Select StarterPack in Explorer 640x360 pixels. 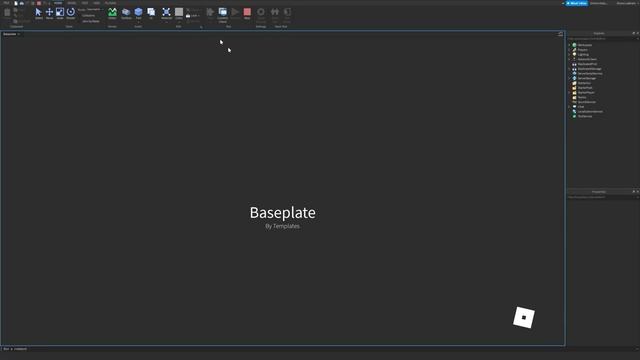tap(585, 88)
